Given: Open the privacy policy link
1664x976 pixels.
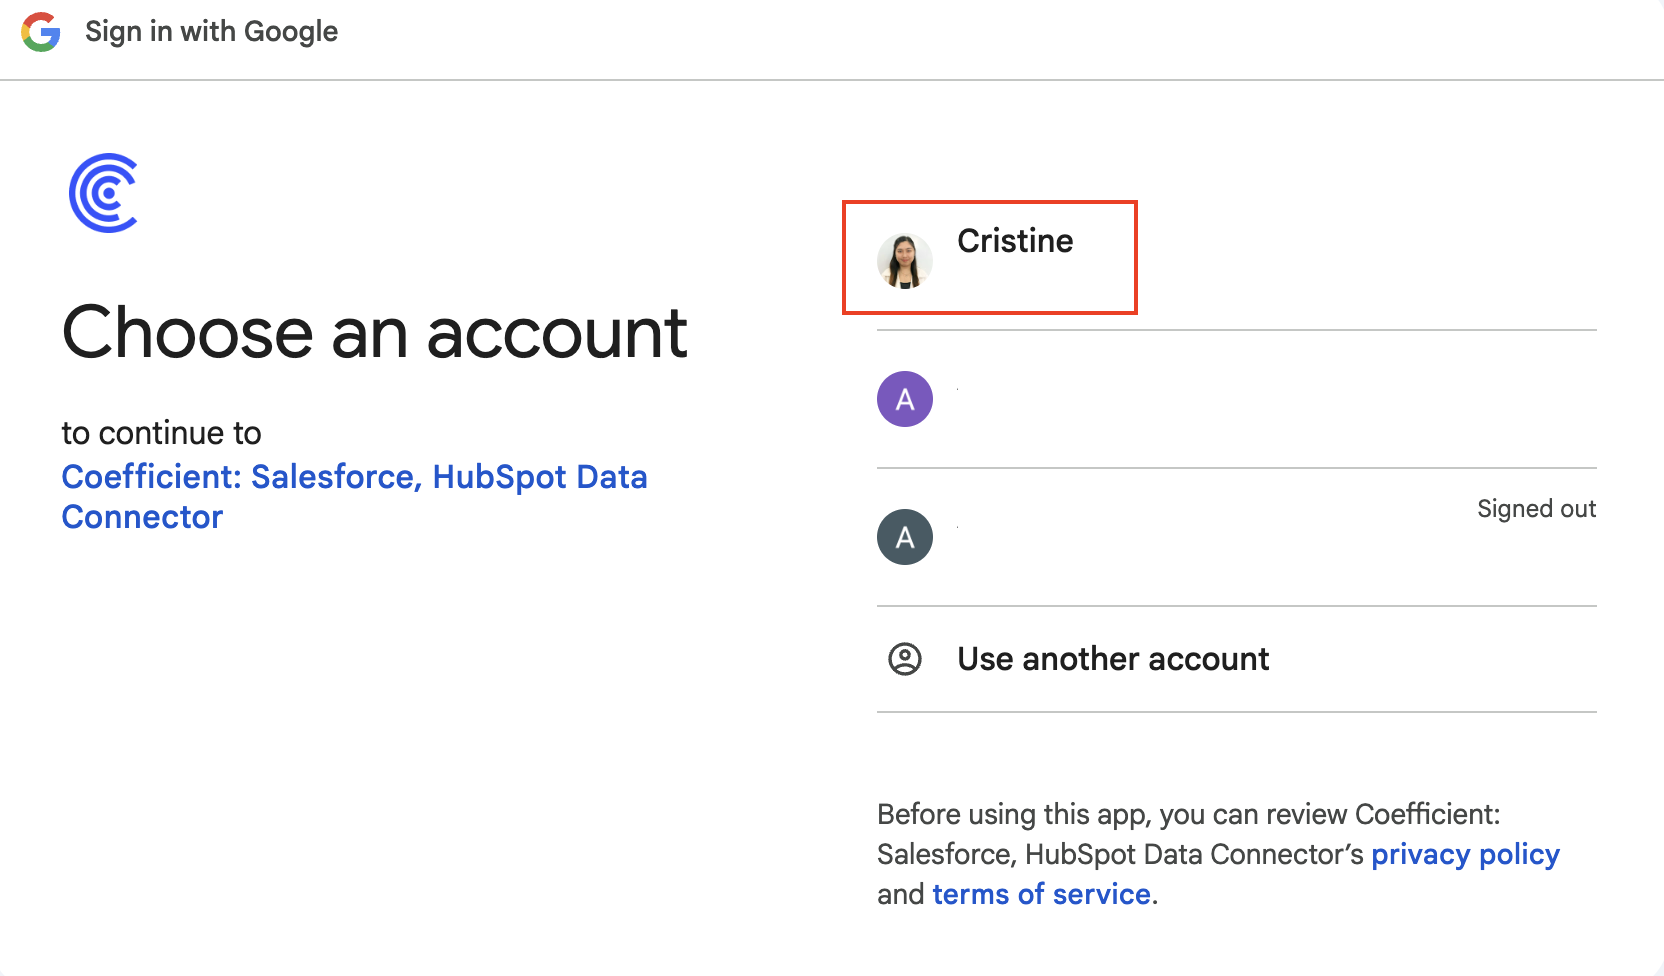Looking at the screenshot, I should 1464,854.
